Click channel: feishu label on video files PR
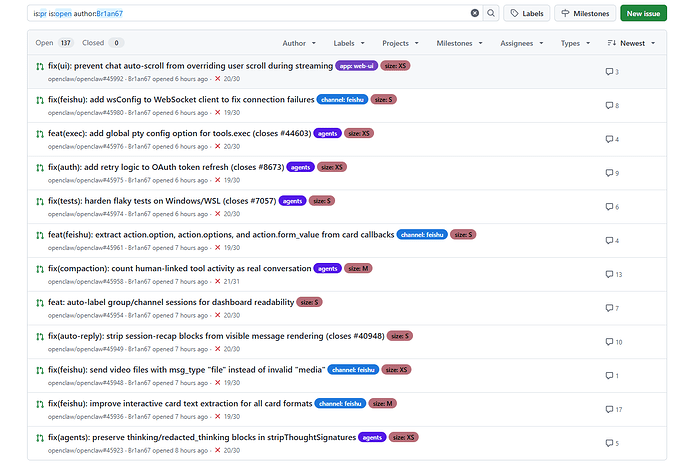This screenshot has width=690, height=463. click(353, 370)
